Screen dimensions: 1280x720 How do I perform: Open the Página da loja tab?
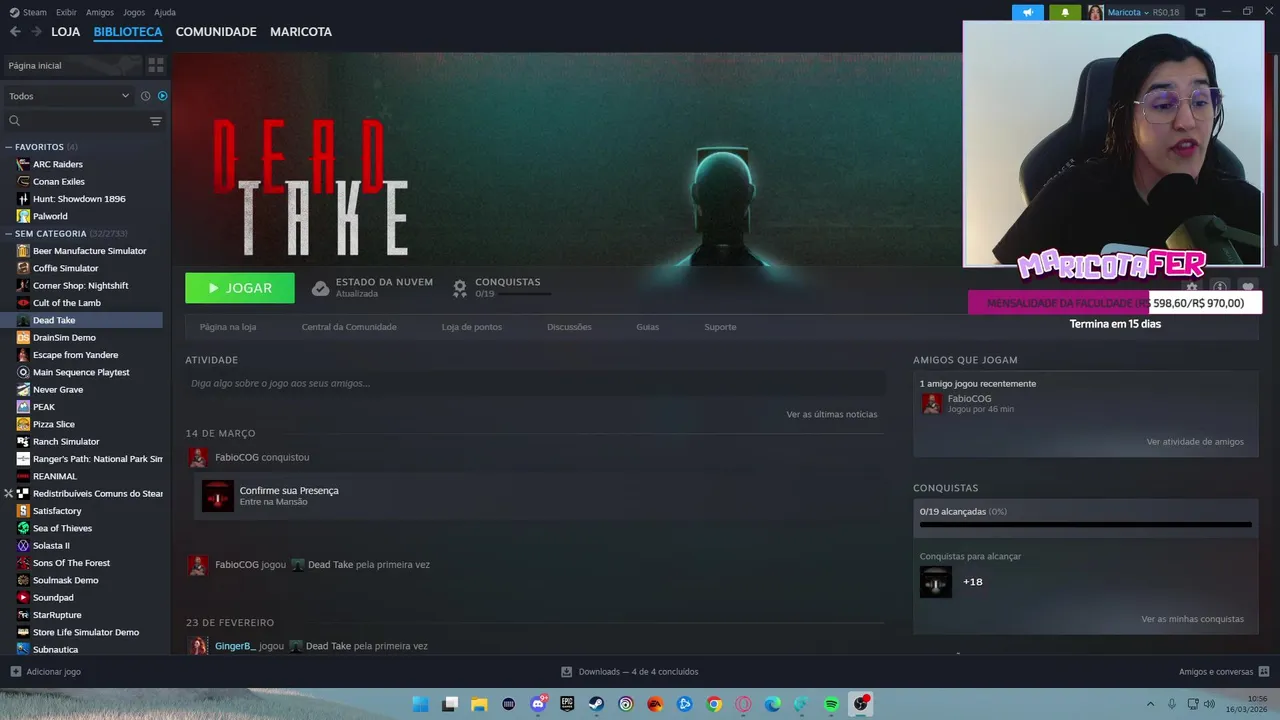228,327
